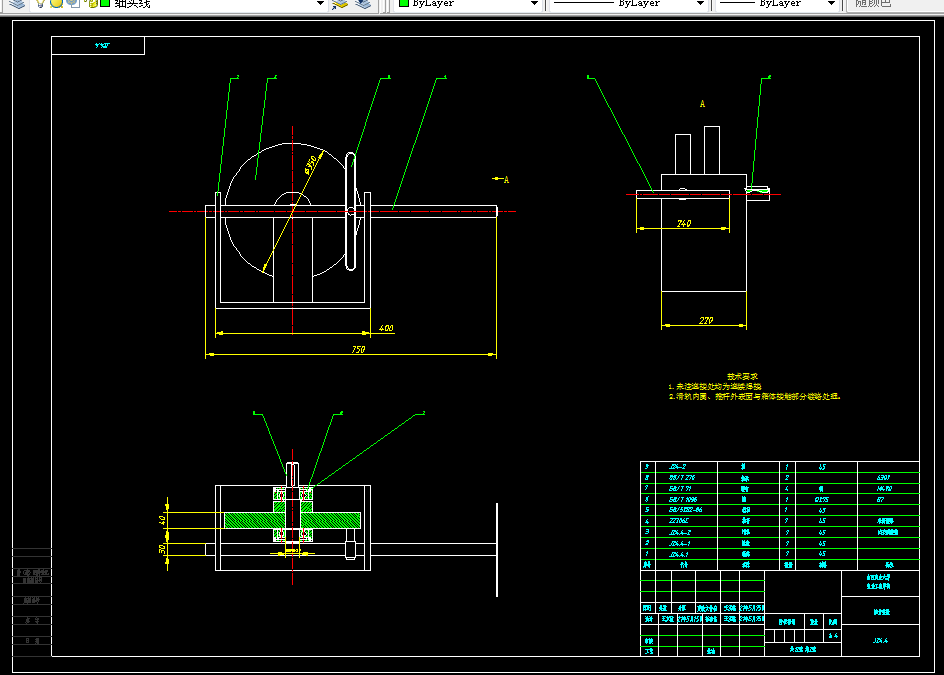944x675 pixels.
Task: Expand the lineweight control dropdown arrow
Action: coord(831,4)
